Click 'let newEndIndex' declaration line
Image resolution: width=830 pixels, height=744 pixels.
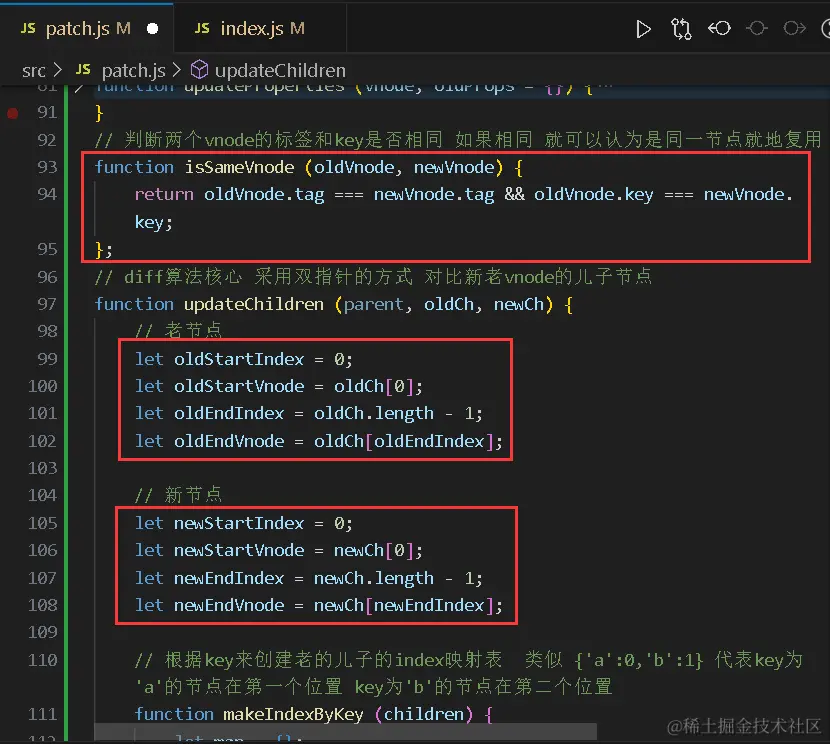309,578
